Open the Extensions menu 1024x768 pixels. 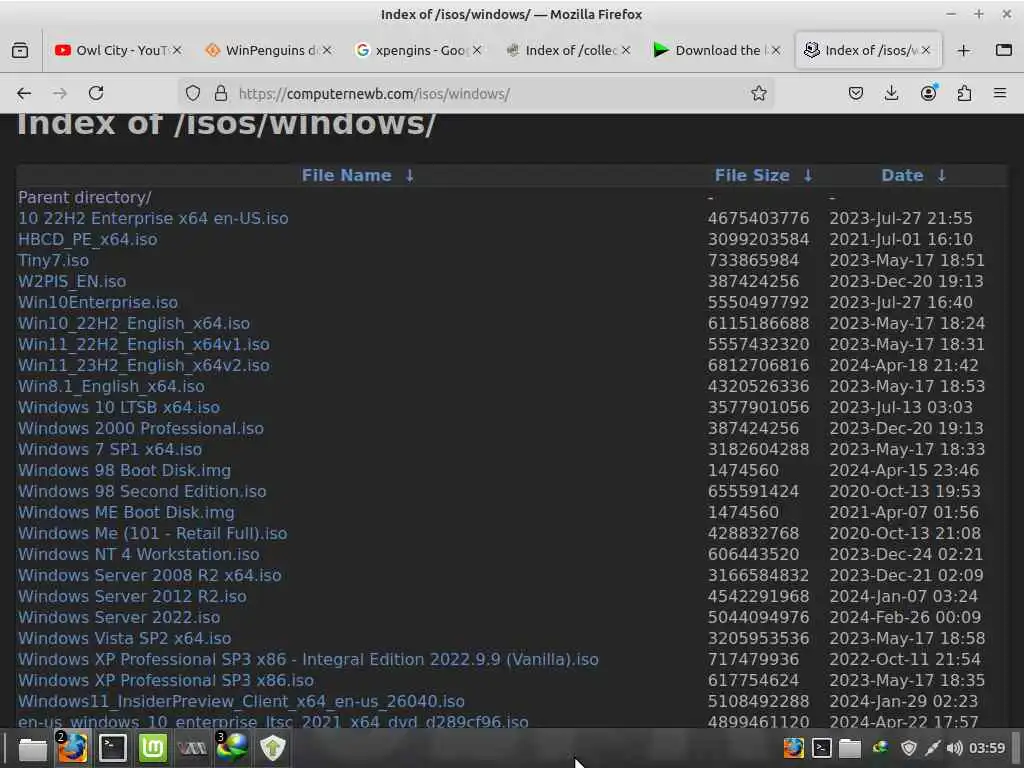tap(964, 93)
